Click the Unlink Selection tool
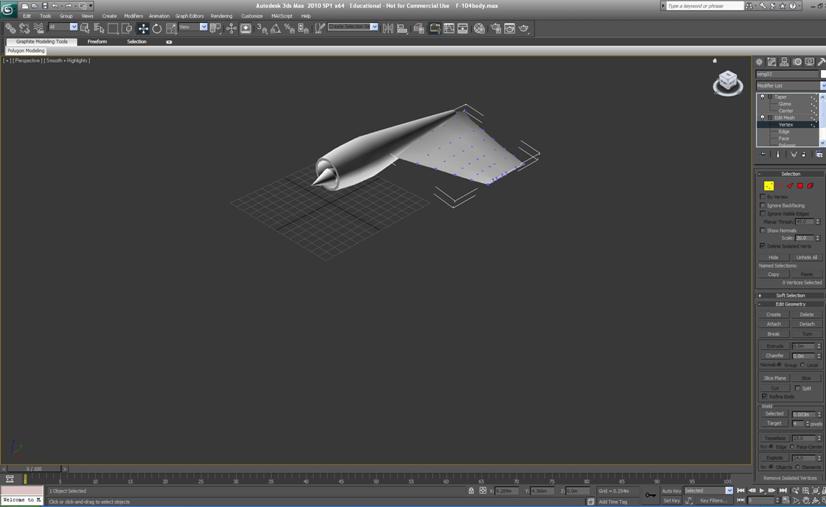This screenshot has width=826, height=507. [x=24, y=28]
